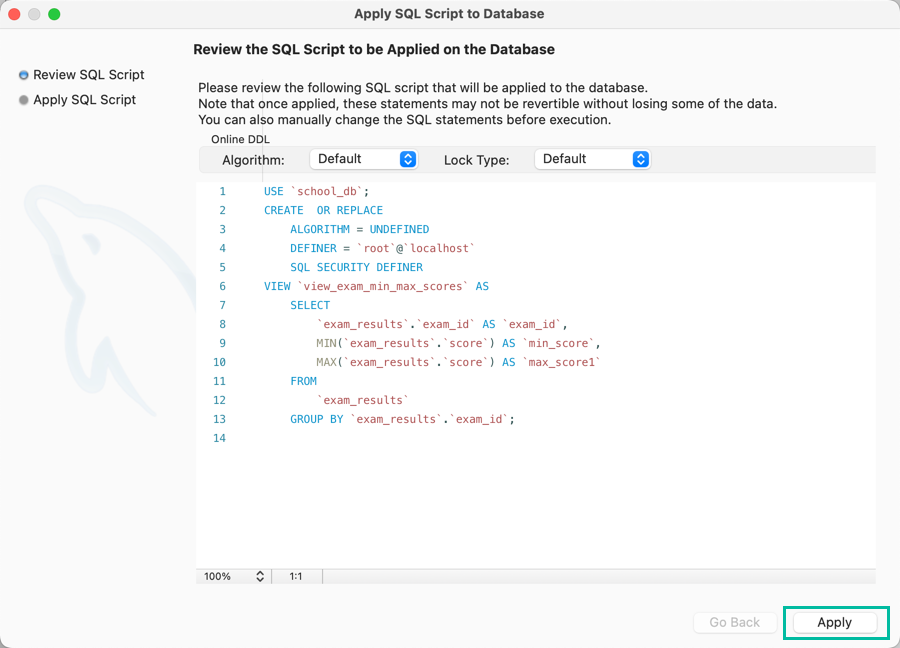This screenshot has height=648, width=900.
Task: Open the Algorithm dropdown
Action: 363,159
